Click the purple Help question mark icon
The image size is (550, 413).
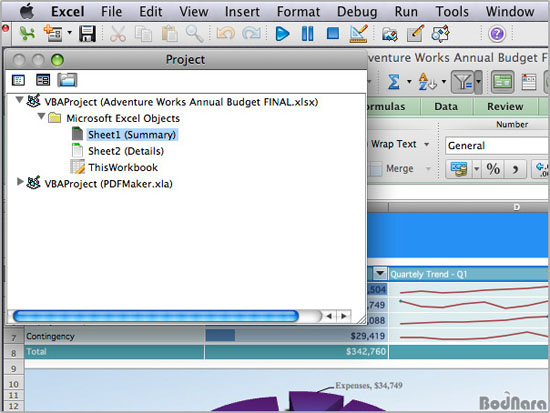(497, 34)
